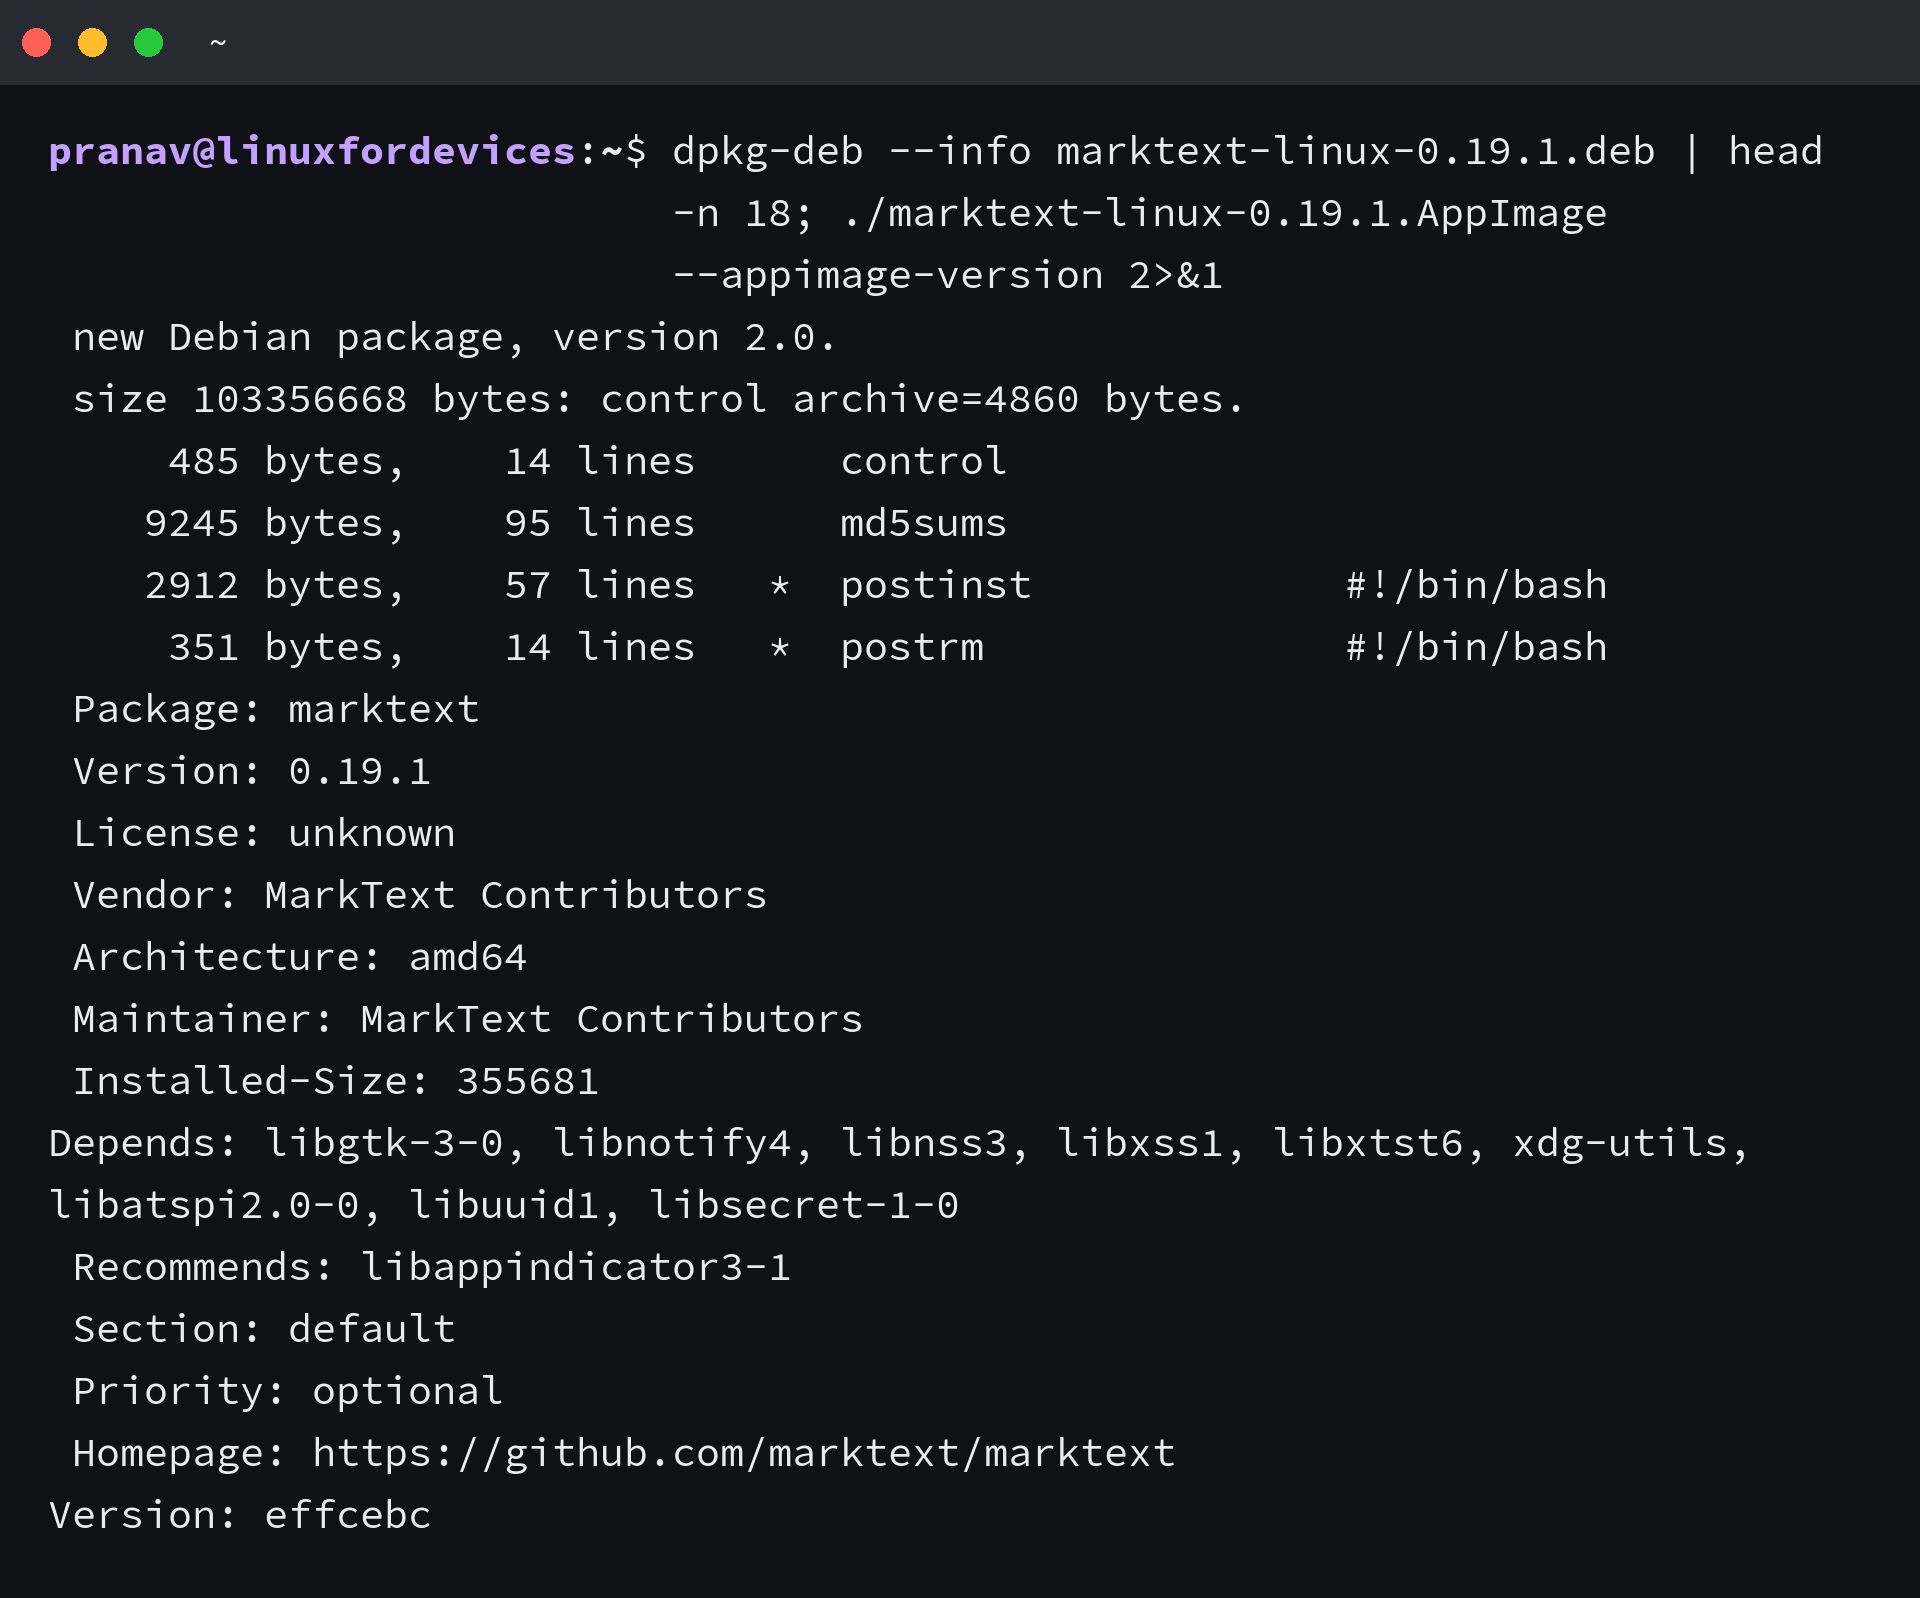Viewport: 1920px width, 1598px height.
Task: Click the 'Version: effcebc' line
Action: click(x=240, y=1516)
